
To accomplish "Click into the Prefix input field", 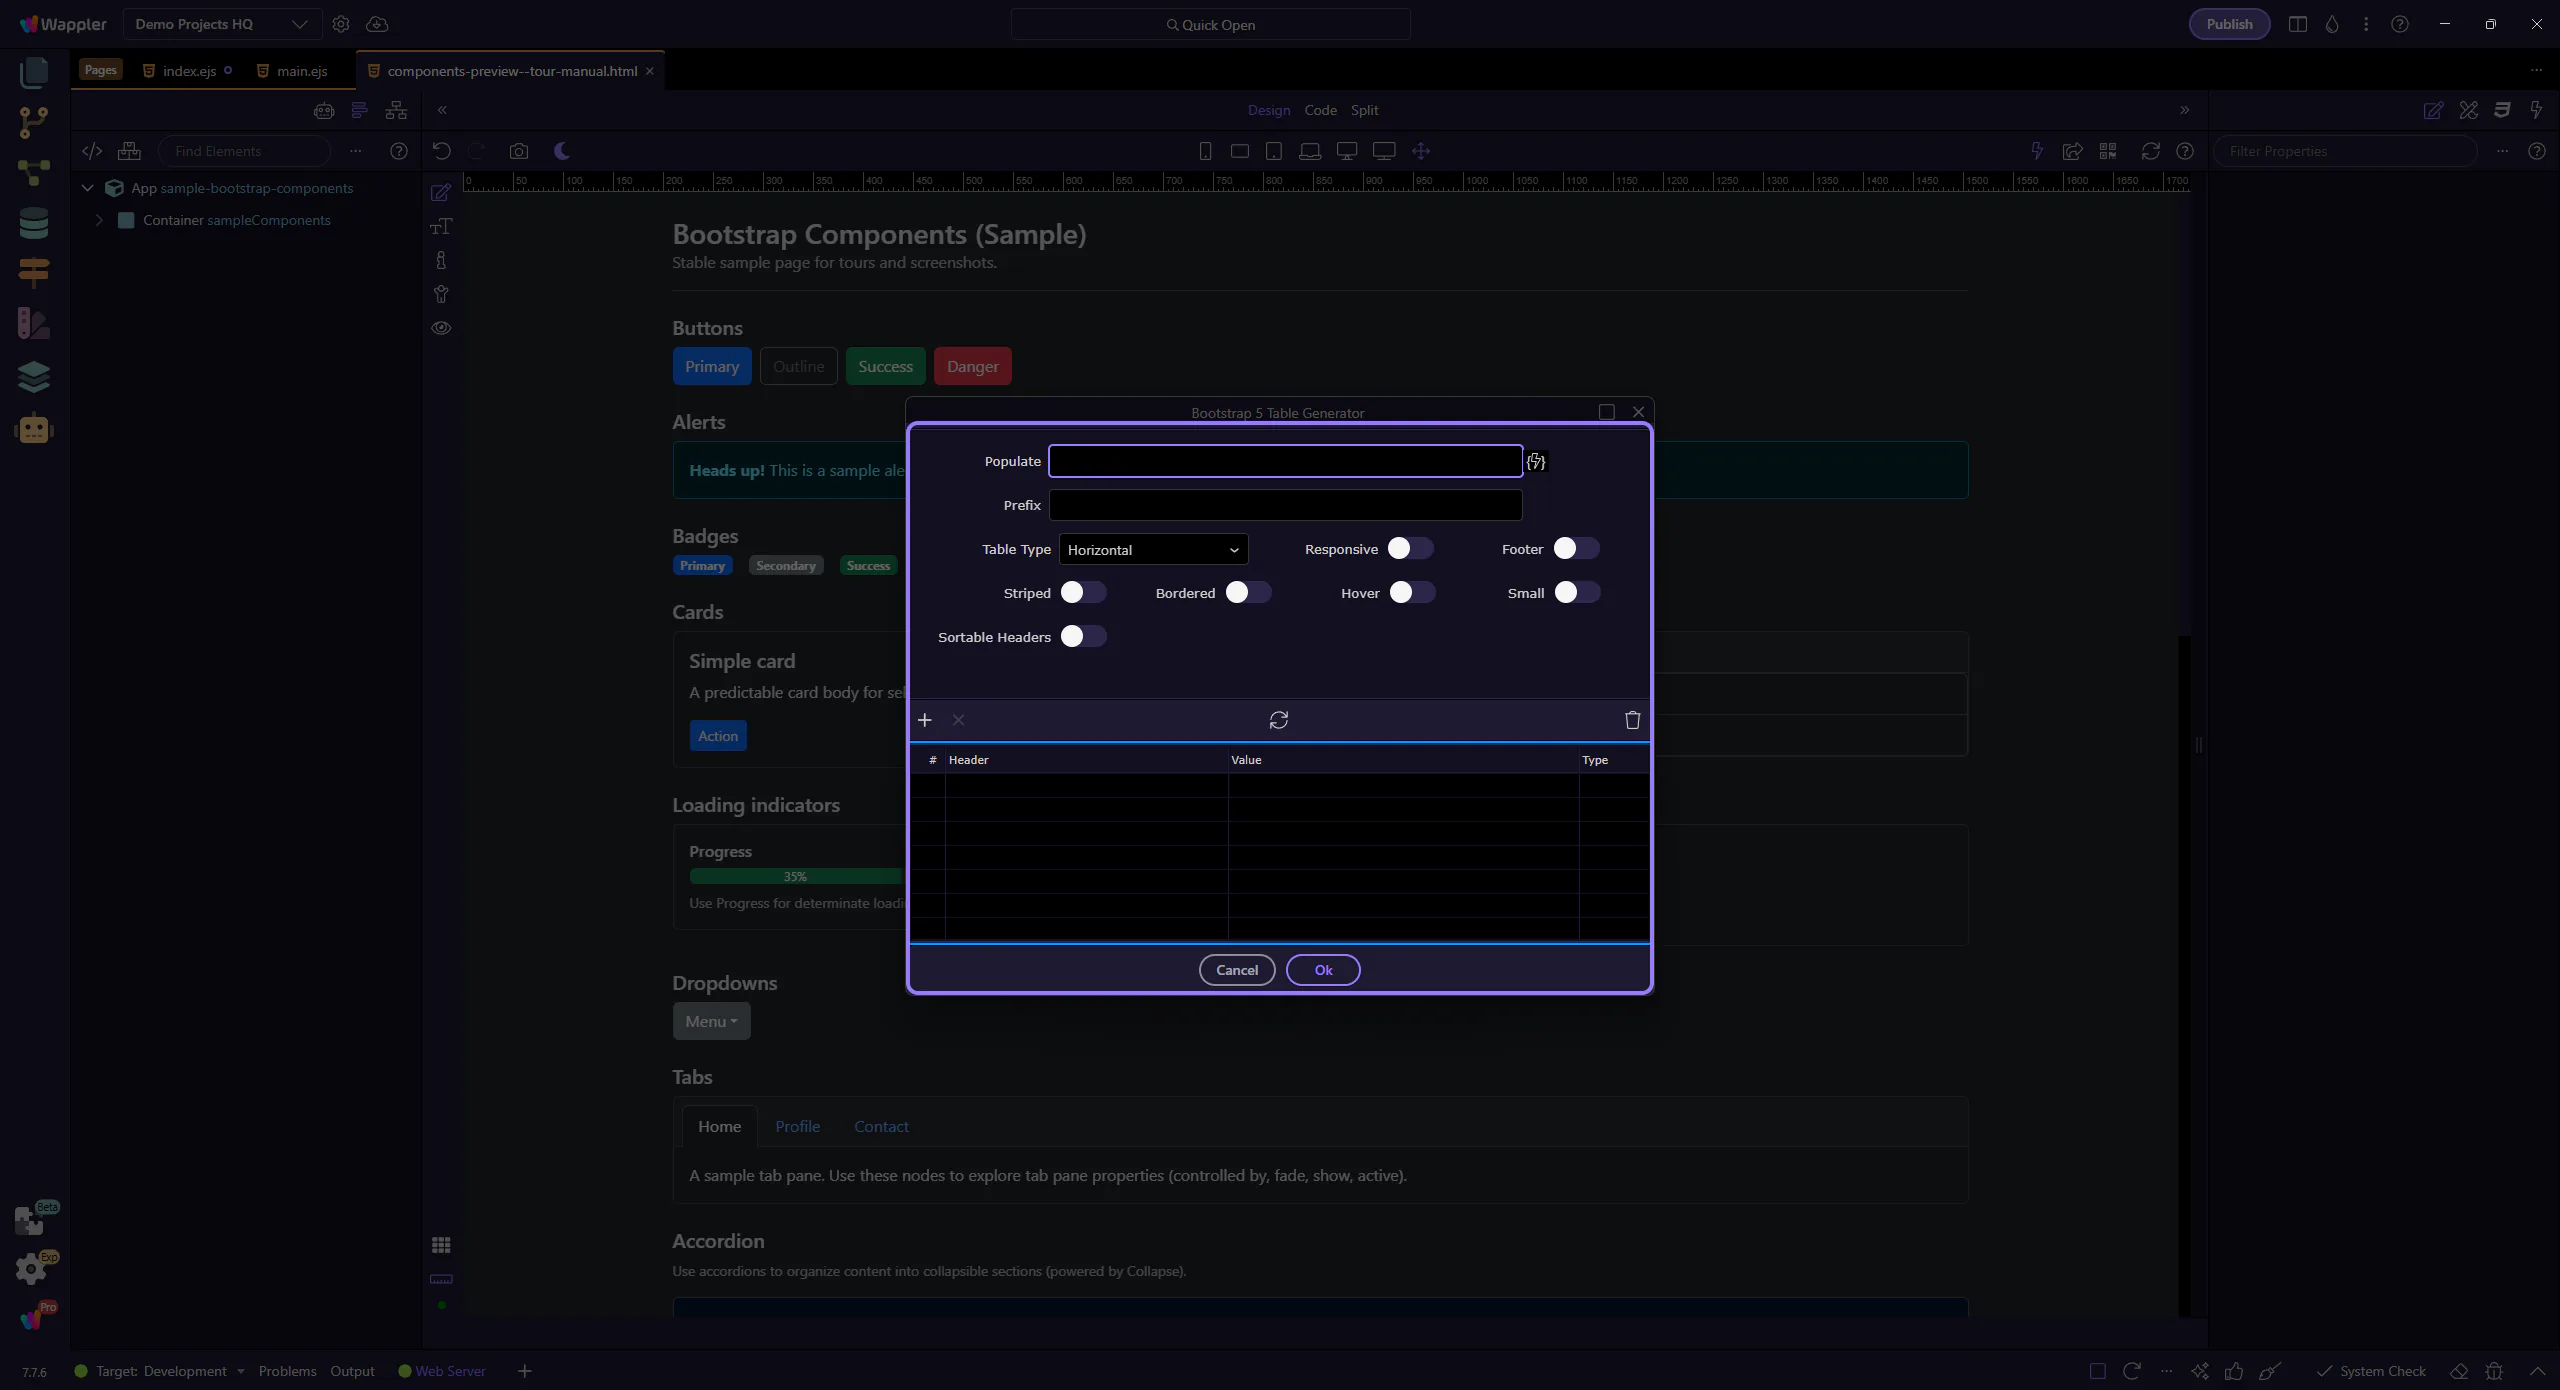I will coord(1285,506).
